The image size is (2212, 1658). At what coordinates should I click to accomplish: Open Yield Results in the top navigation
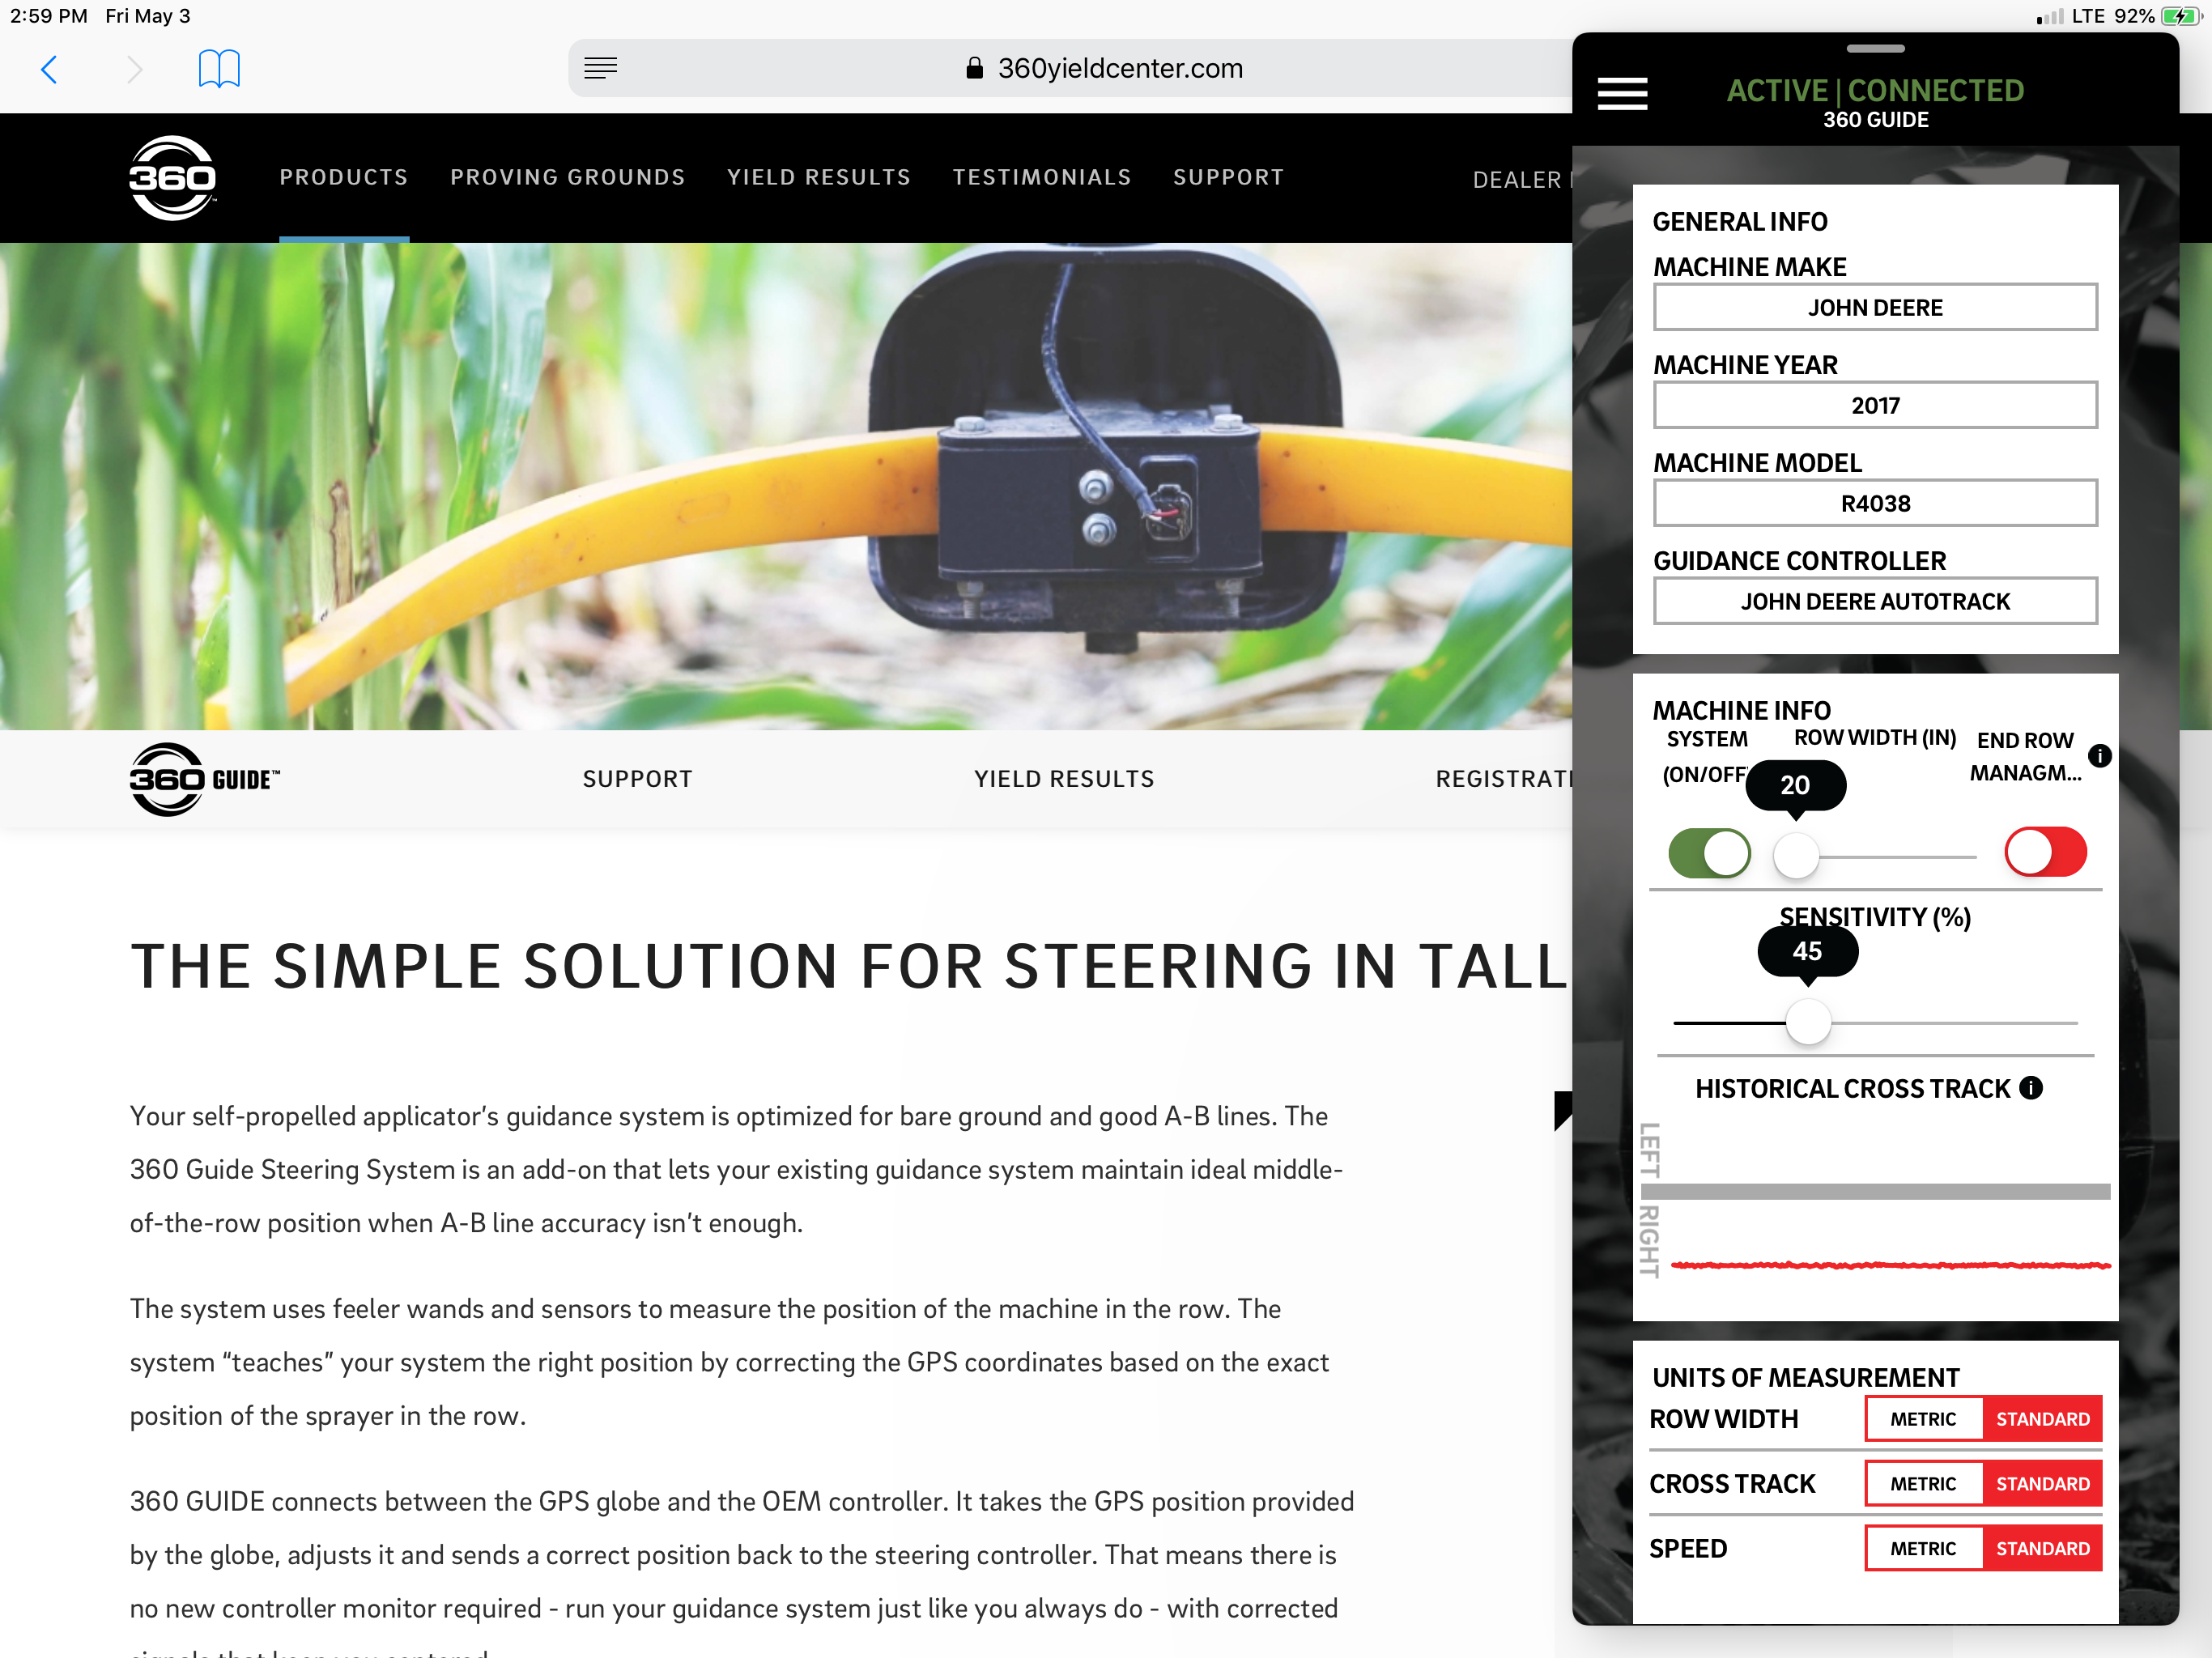pos(819,178)
